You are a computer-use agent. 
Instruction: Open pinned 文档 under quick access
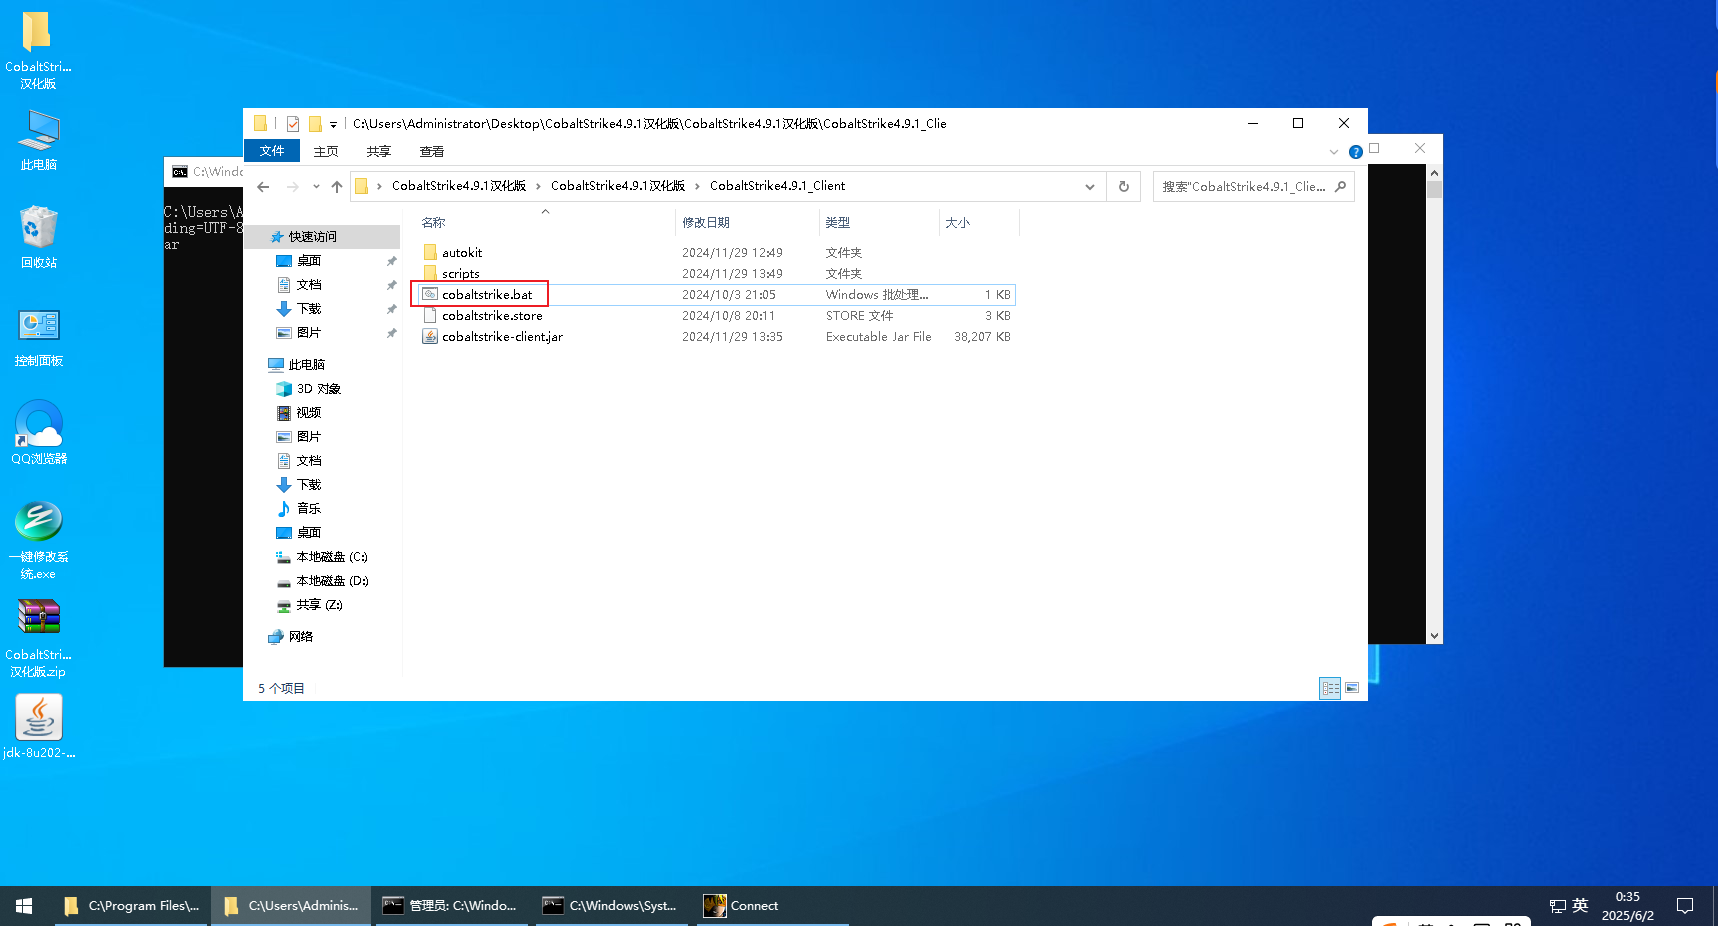click(309, 285)
